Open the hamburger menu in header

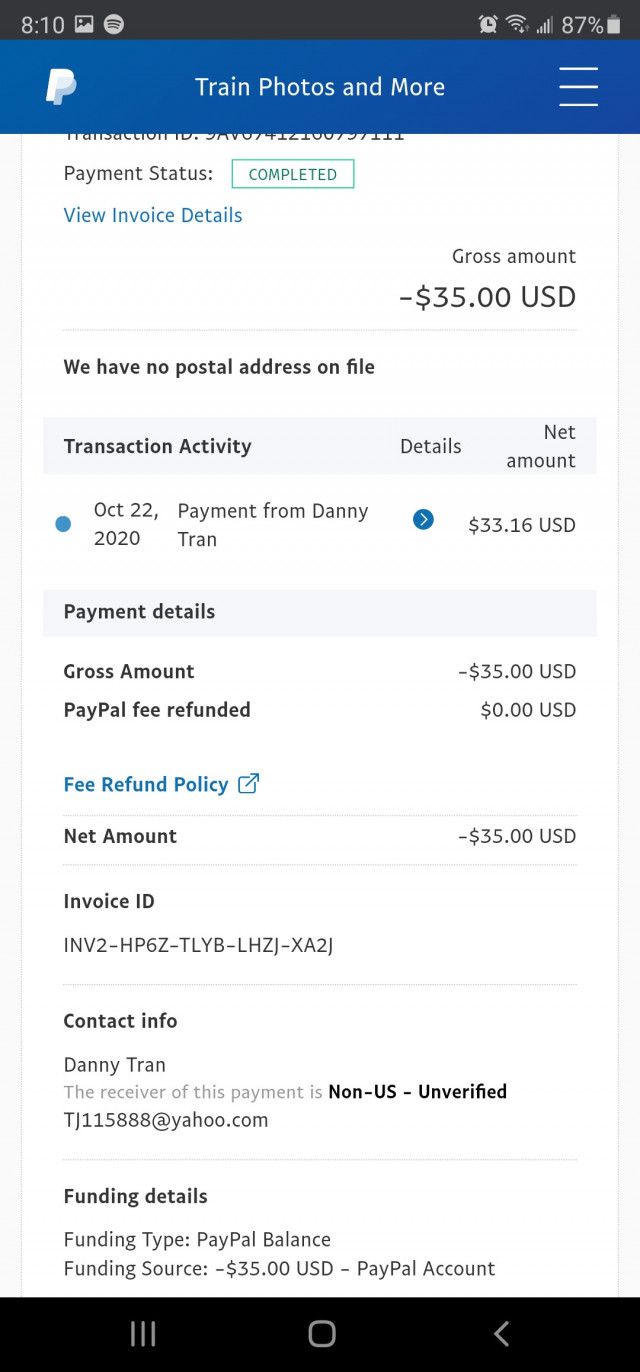click(x=578, y=87)
